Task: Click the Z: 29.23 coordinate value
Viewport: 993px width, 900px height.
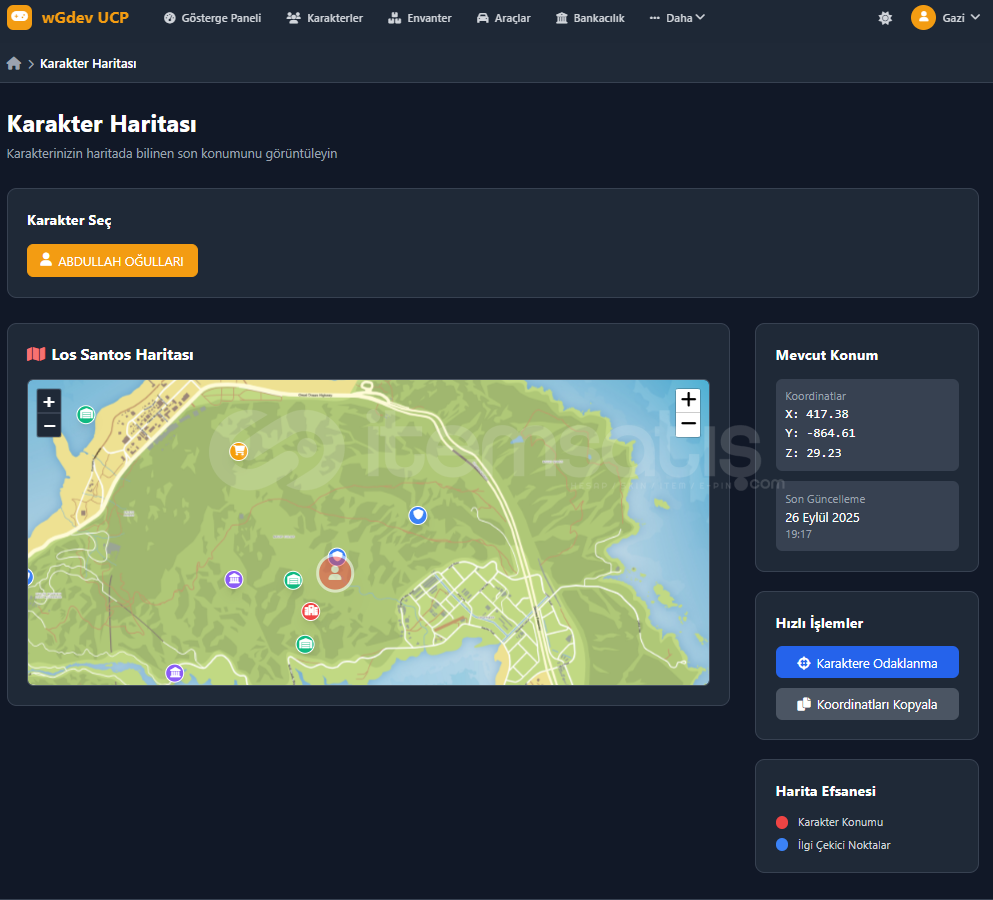Action: point(813,453)
